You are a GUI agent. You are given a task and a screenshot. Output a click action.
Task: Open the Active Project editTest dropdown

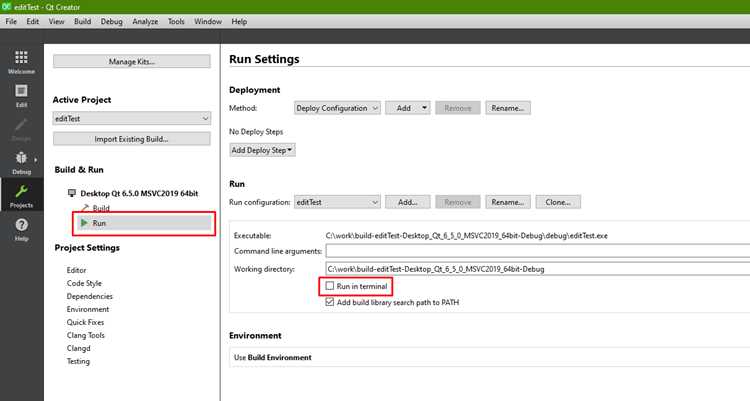[132, 118]
